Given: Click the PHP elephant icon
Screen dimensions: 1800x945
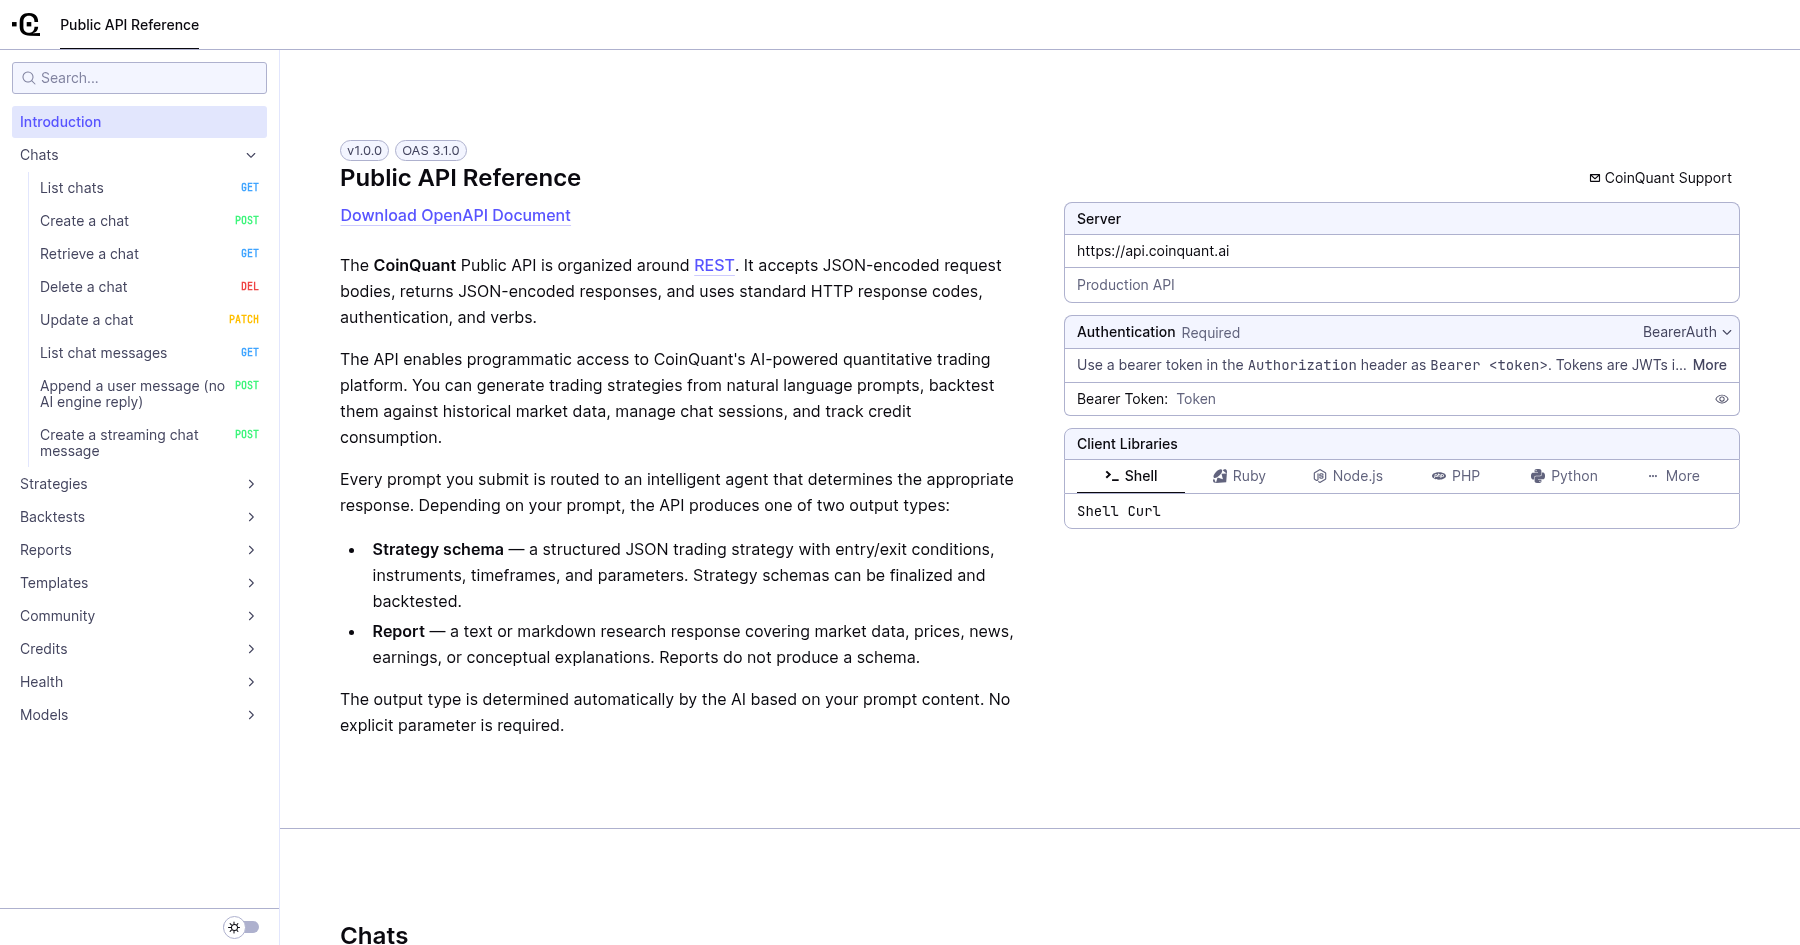Looking at the screenshot, I should point(1439,476).
